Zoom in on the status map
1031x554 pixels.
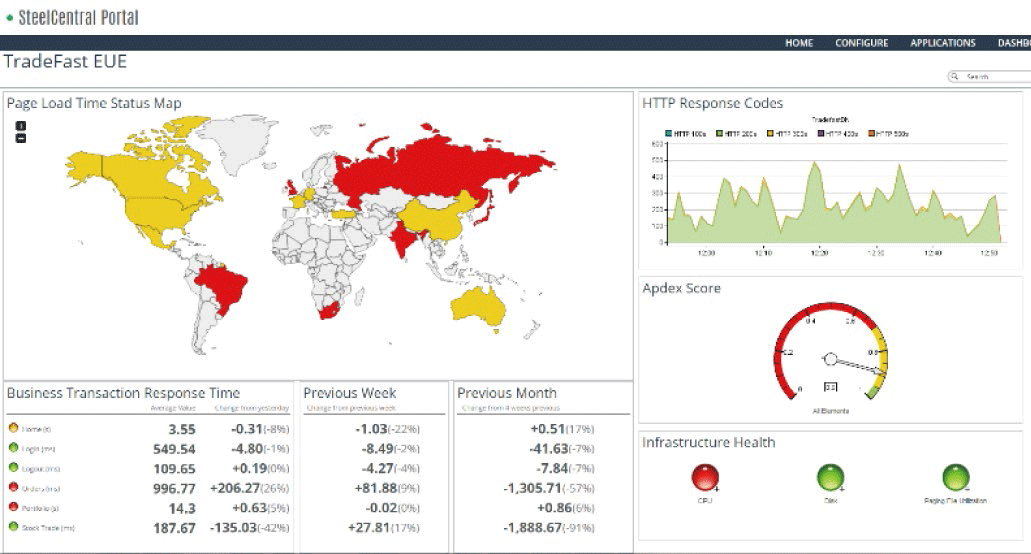21,125
